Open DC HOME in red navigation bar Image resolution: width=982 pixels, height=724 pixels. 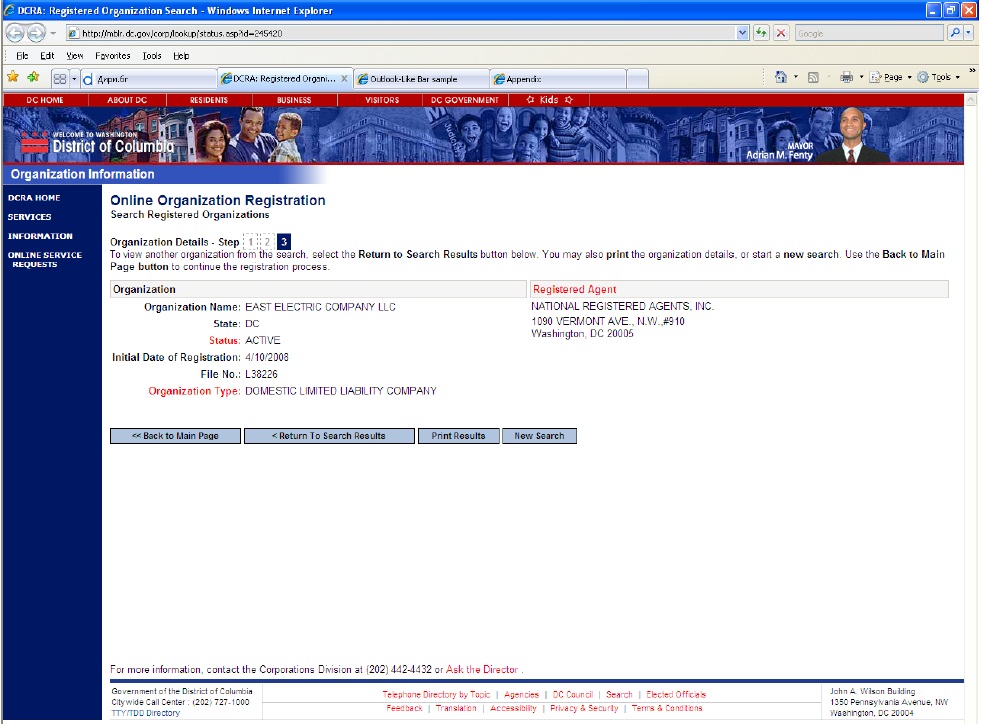click(x=45, y=100)
